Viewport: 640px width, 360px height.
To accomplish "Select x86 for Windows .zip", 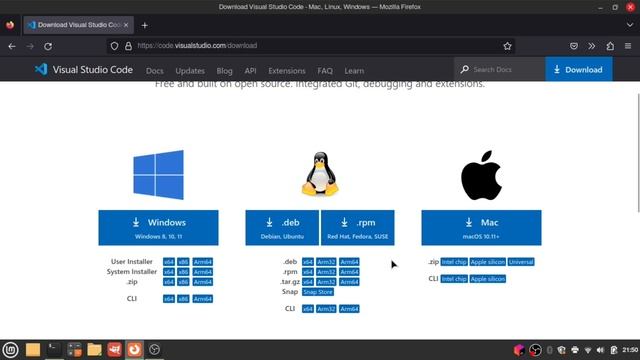I will pos(183,282).
